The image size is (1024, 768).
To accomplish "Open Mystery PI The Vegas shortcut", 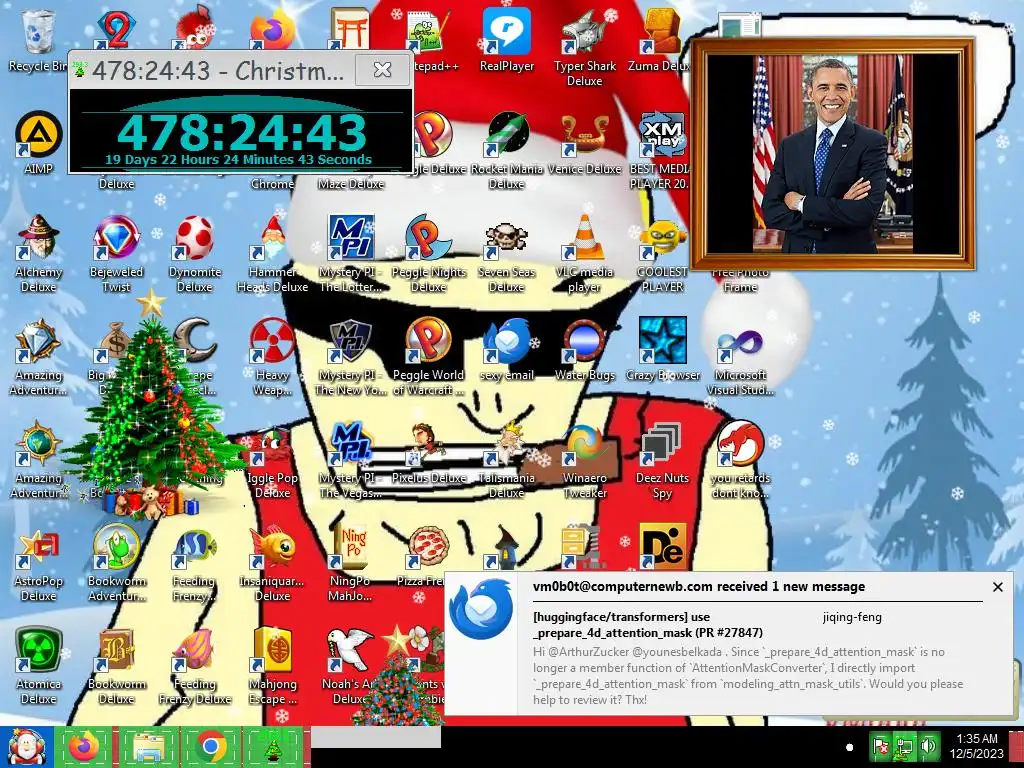I will tap(350, 460).
